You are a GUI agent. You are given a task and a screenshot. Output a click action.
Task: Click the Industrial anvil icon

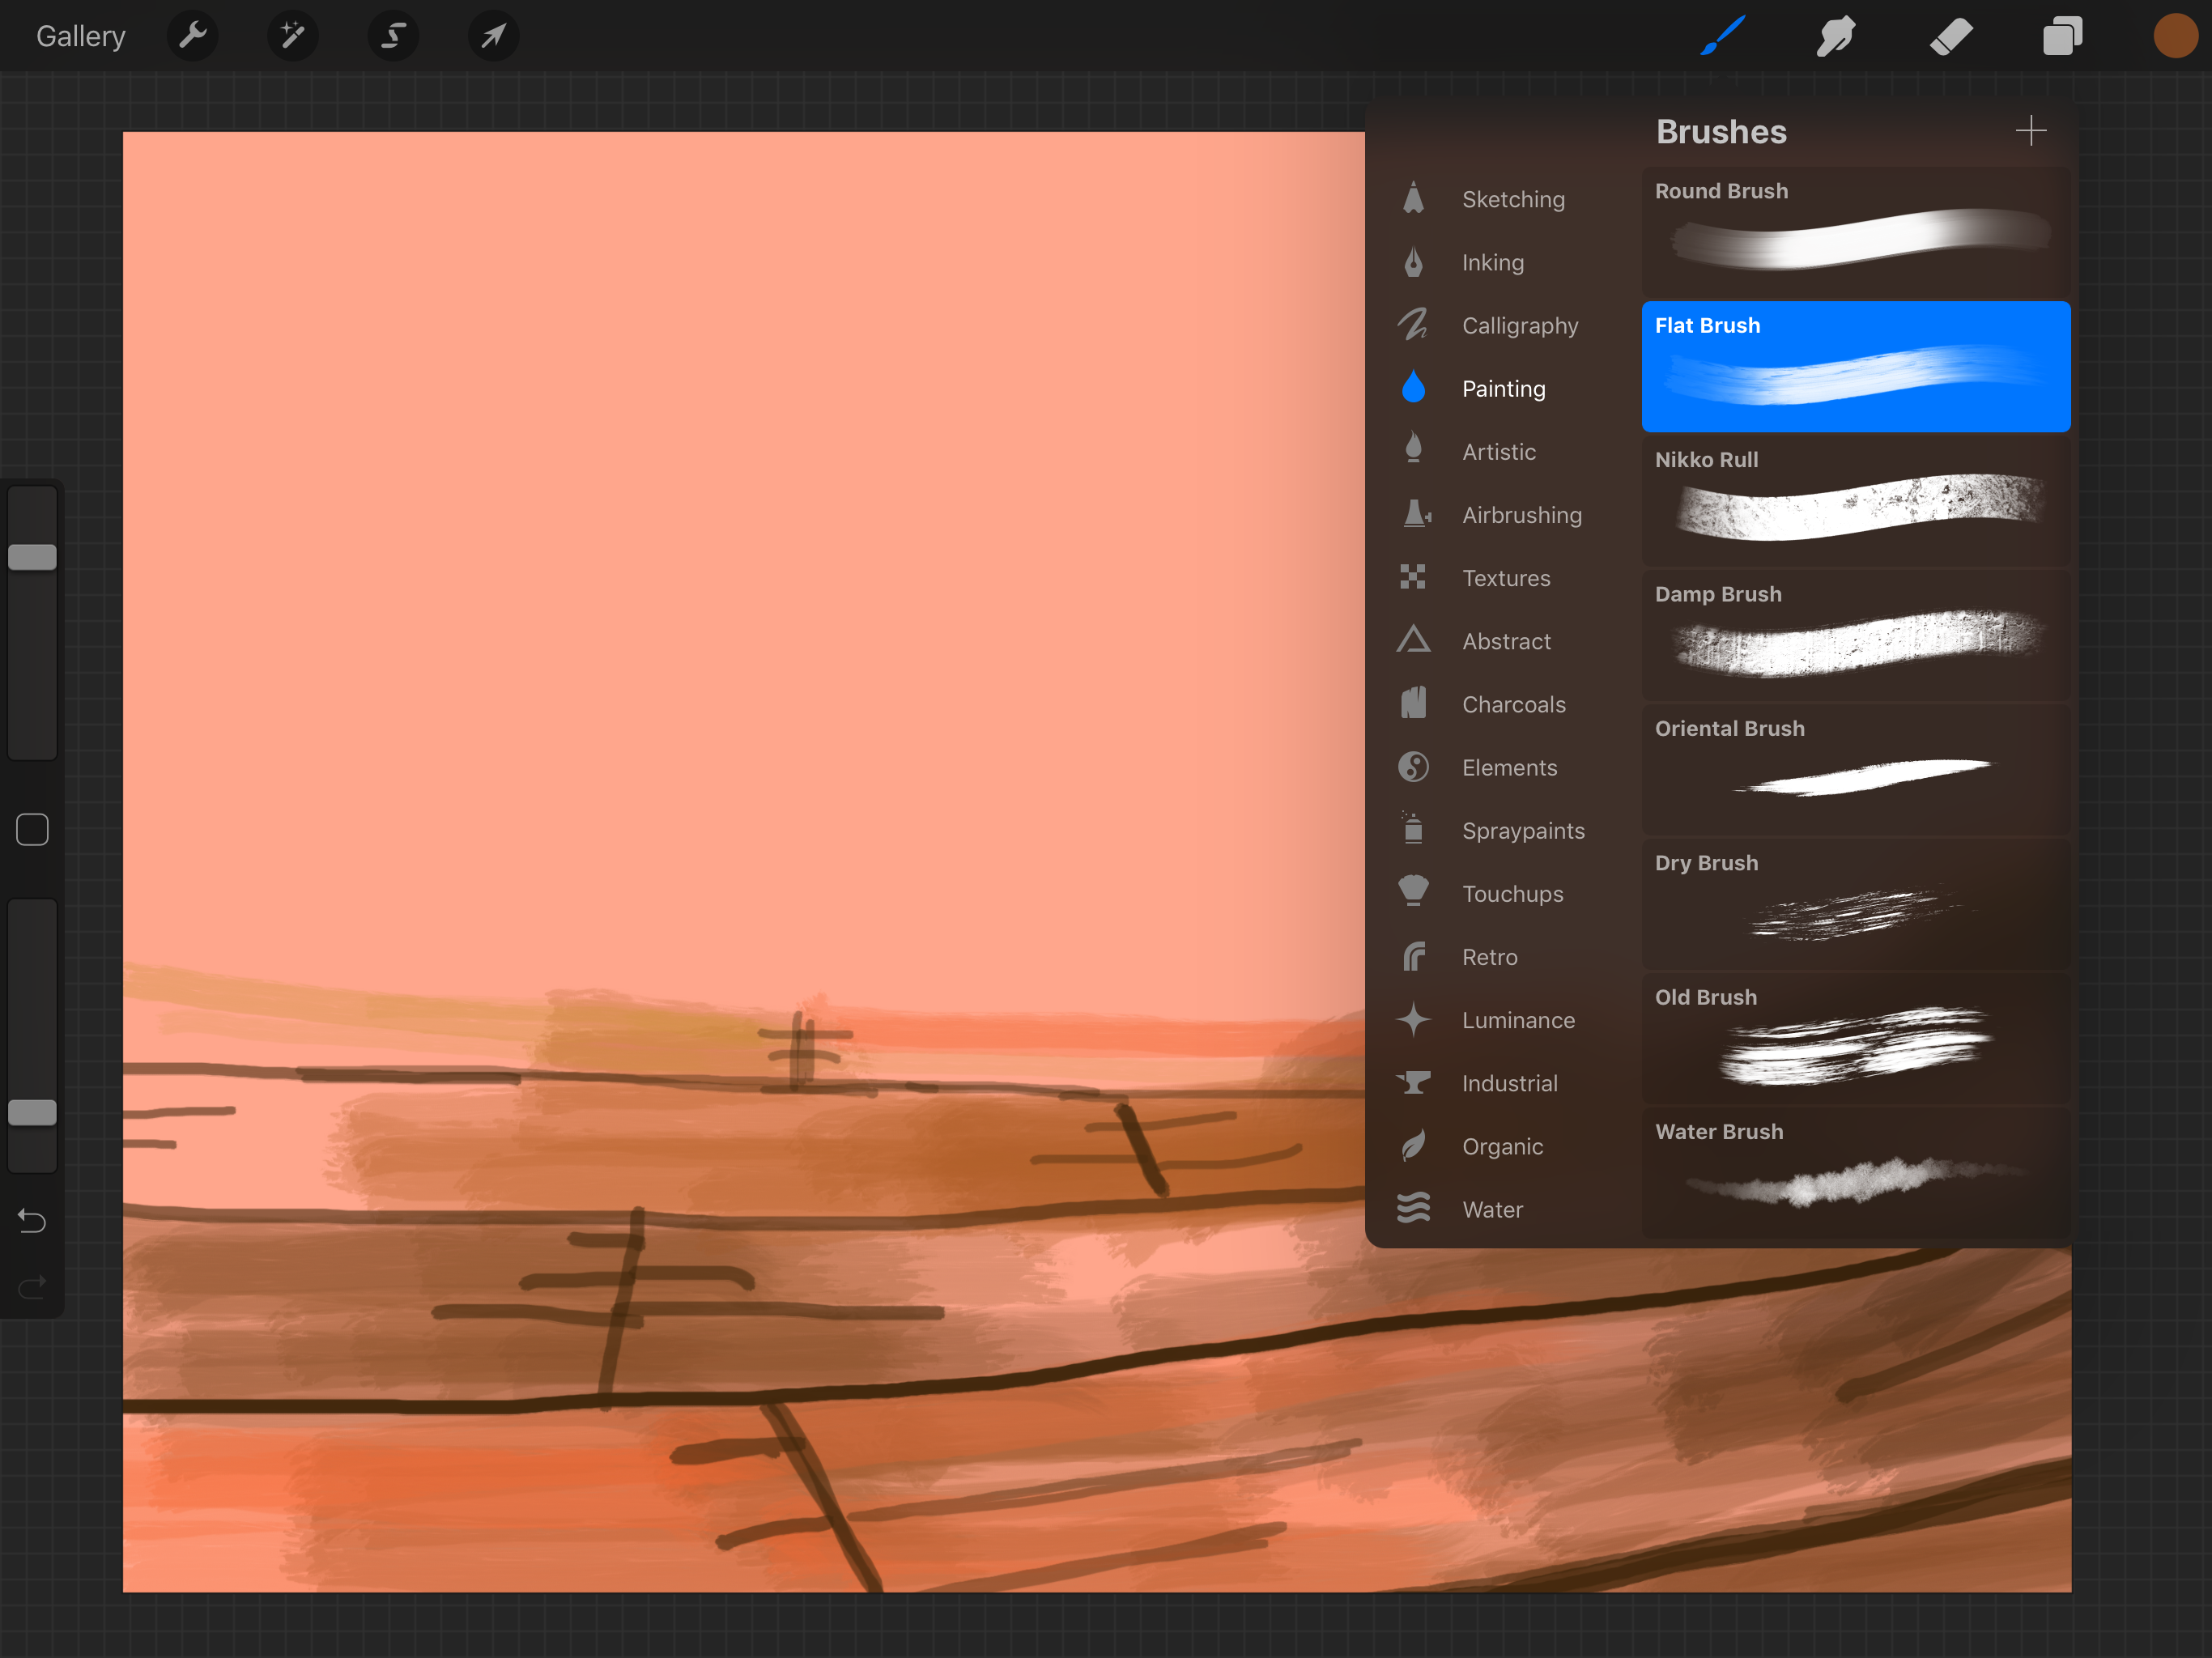click(x=1413, y=1082)
